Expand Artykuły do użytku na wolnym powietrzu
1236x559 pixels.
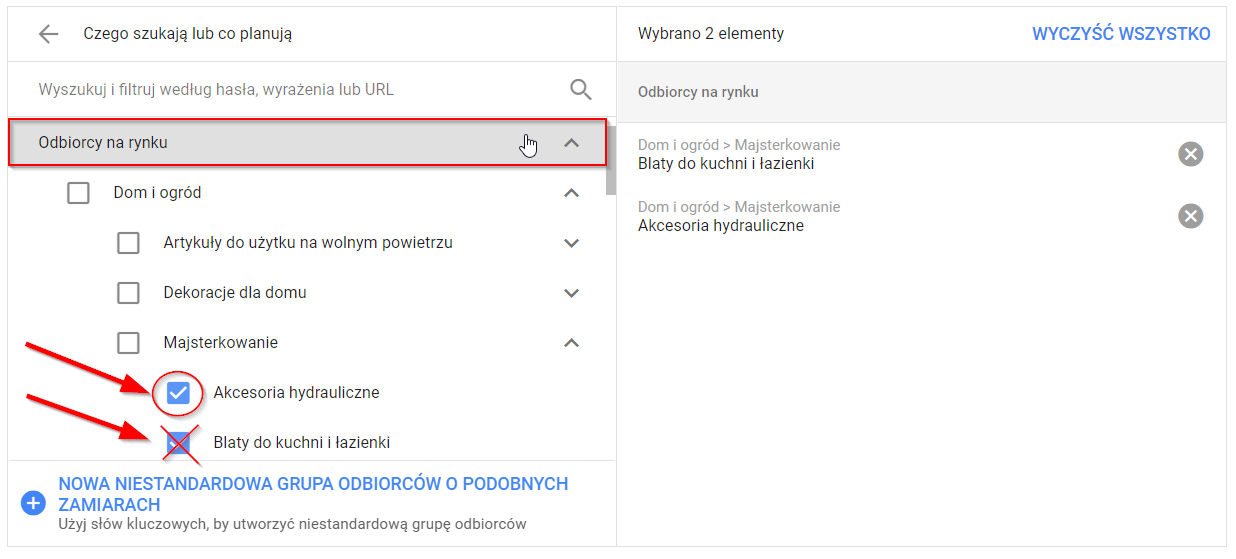572,243
